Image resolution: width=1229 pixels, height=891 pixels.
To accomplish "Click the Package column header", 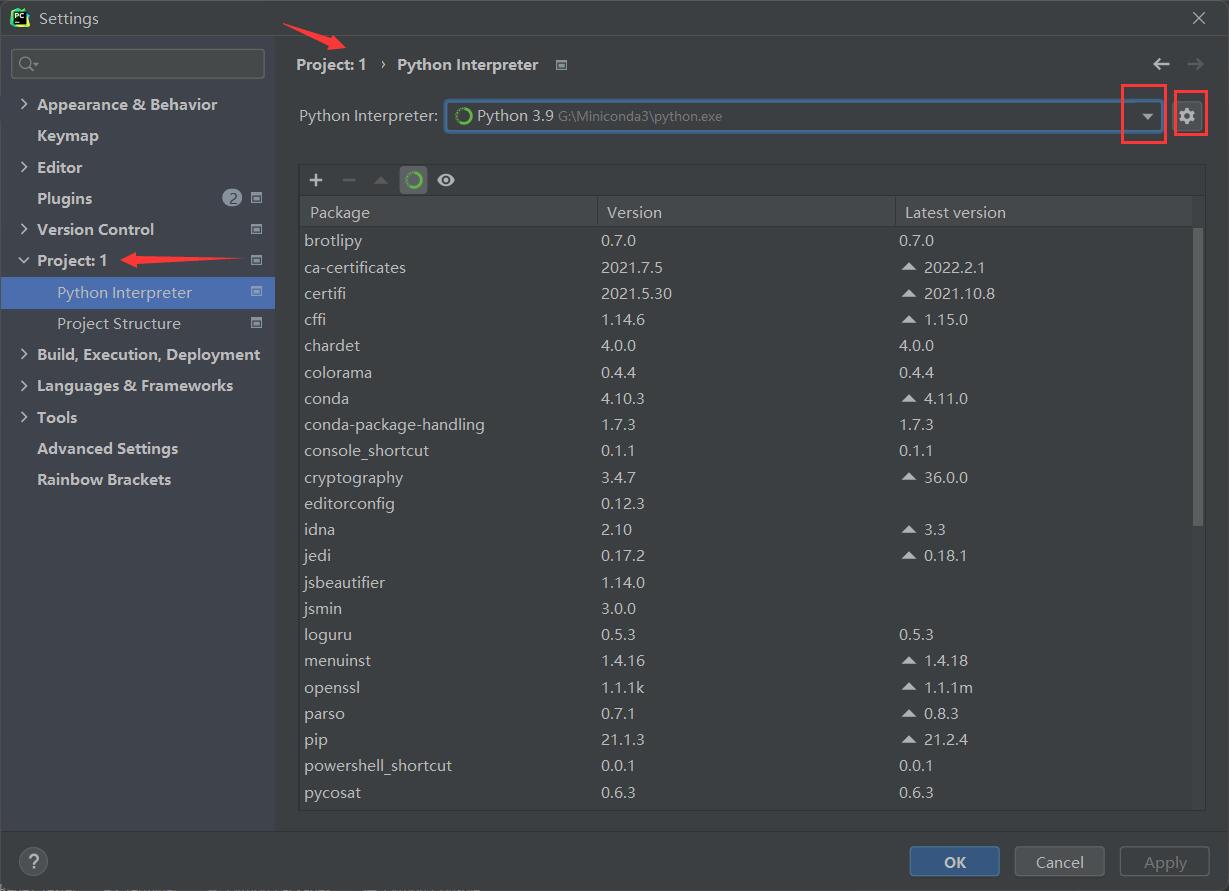I will pyautogui.click(x=448, y=212).
